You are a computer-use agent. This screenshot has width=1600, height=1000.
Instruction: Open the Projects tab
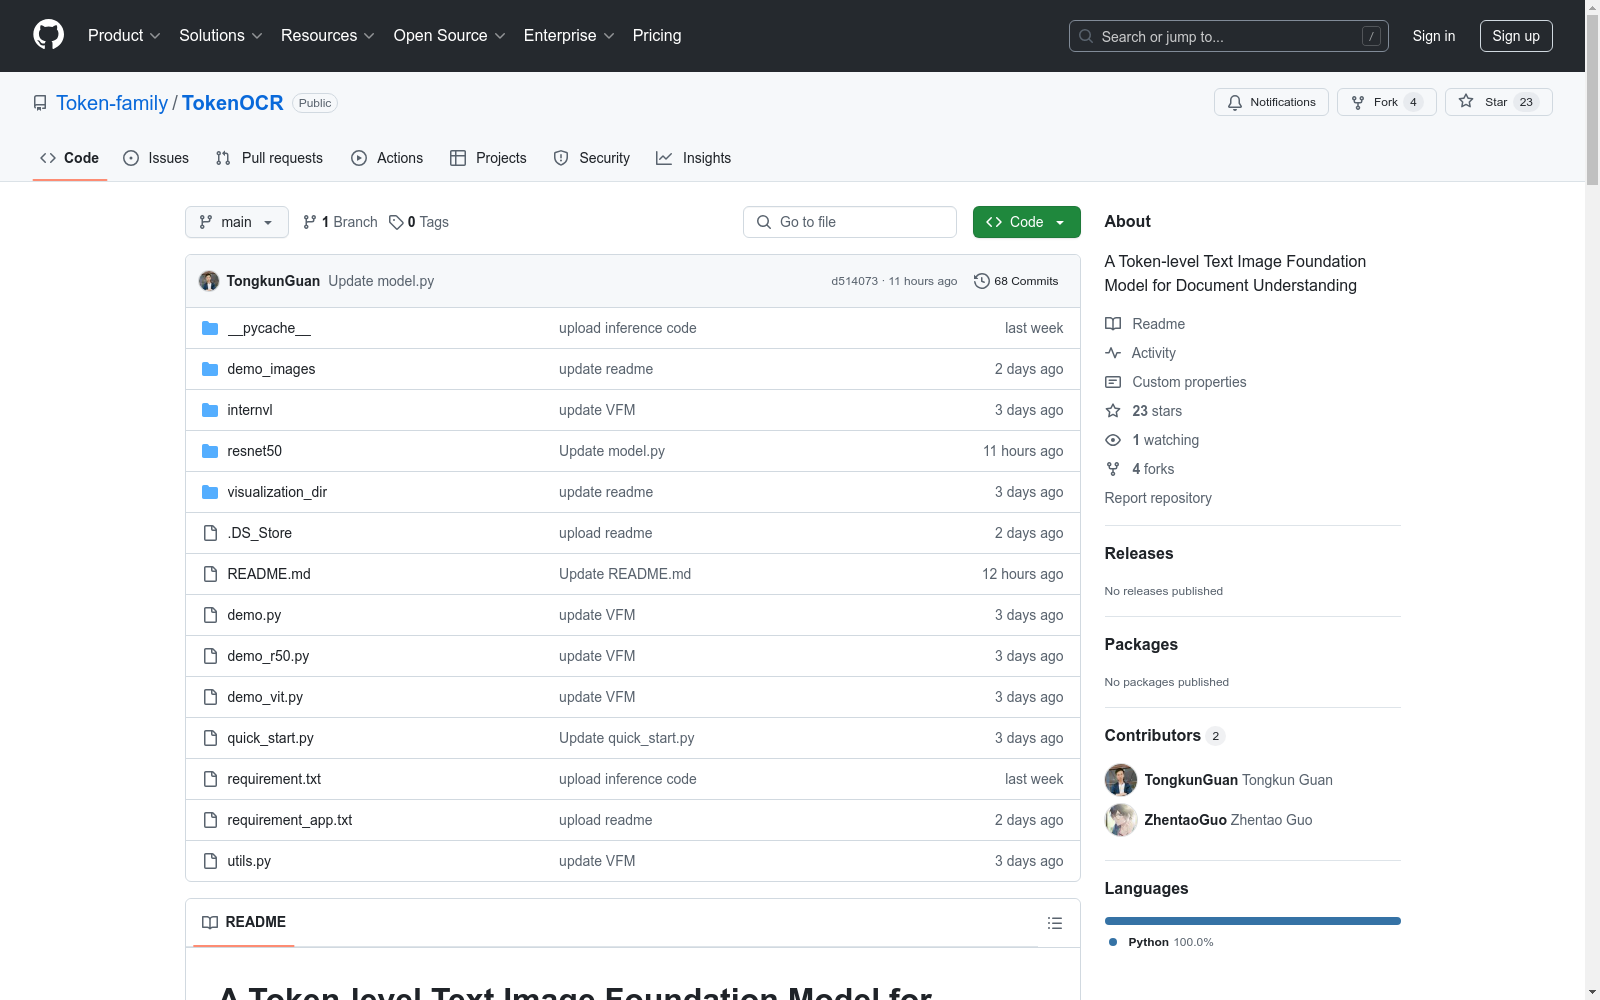(x=488, y=158)
